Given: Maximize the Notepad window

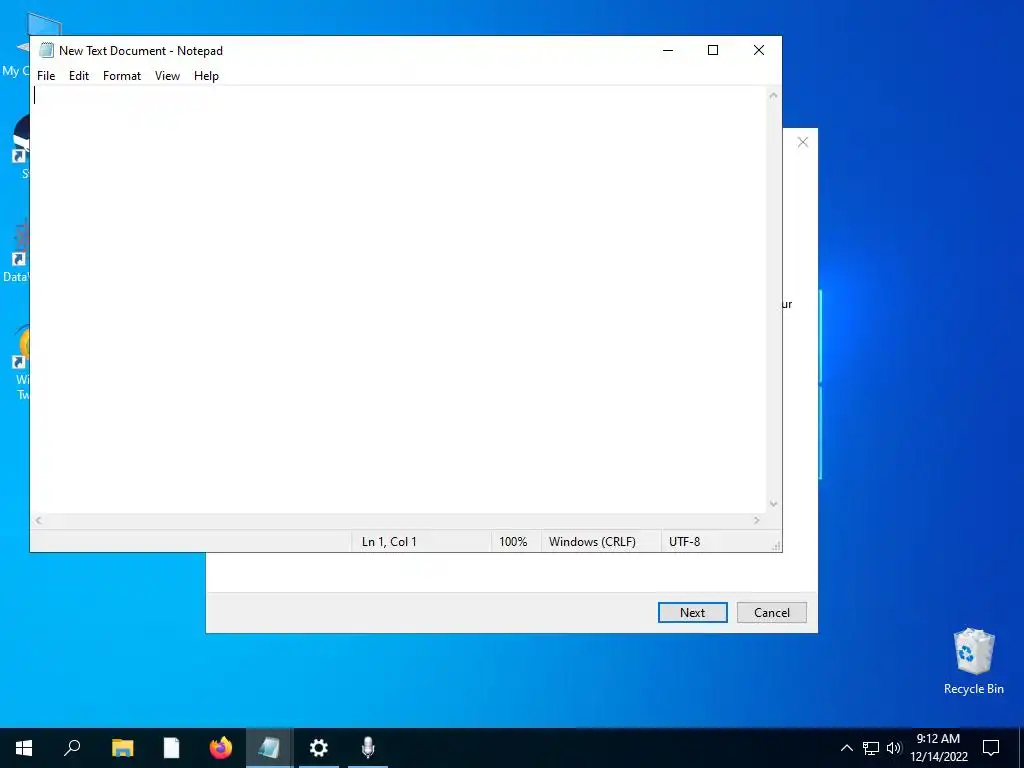Looking at the screenshot, I should (713, 50).
